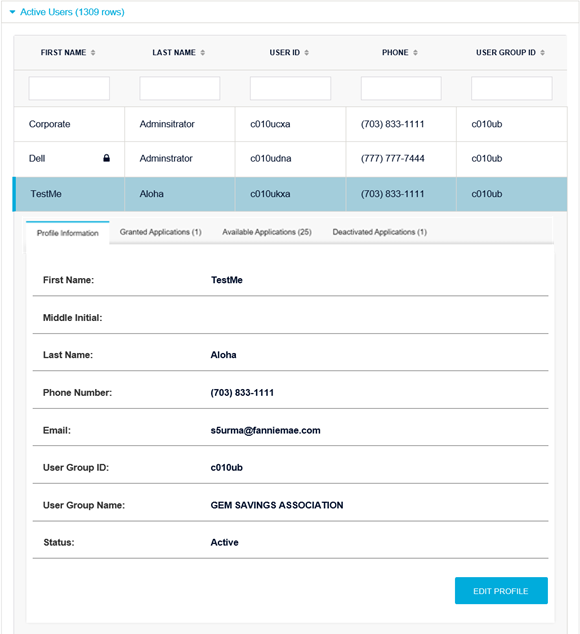Click the EDIT PROFILE button
The width and height of the screenshot is (580, 634).
tap(501, 591)
